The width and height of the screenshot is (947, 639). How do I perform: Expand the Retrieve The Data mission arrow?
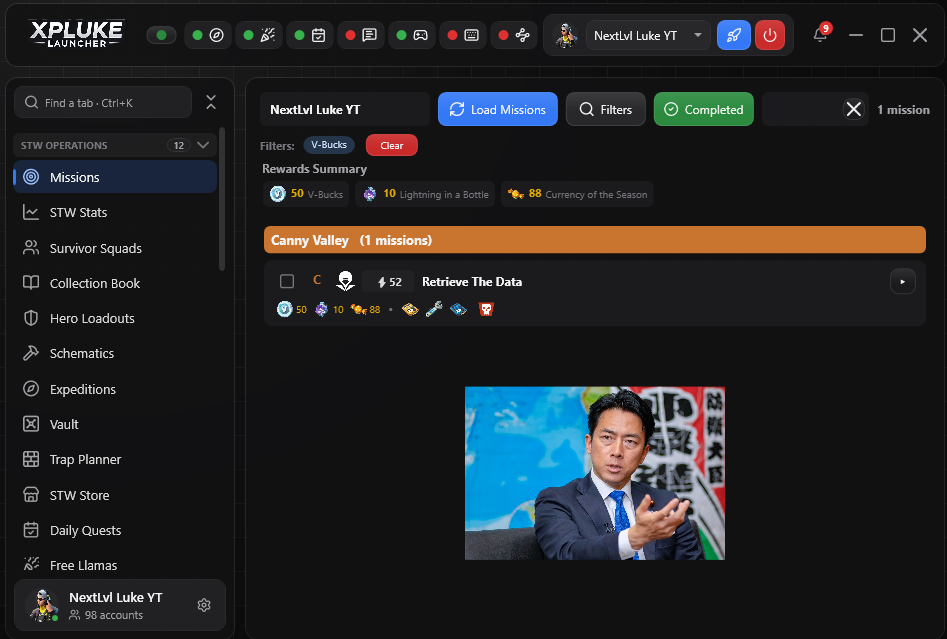tap(903, 281)
